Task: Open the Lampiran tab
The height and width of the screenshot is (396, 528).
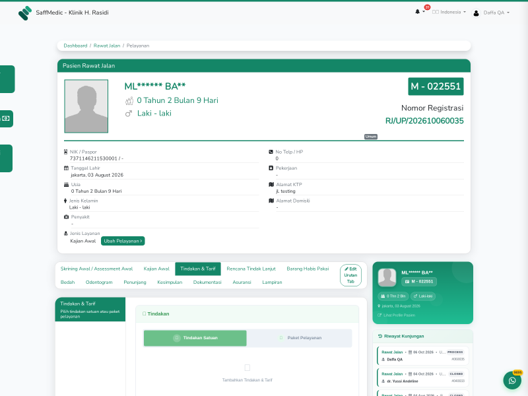Action: 272,282
